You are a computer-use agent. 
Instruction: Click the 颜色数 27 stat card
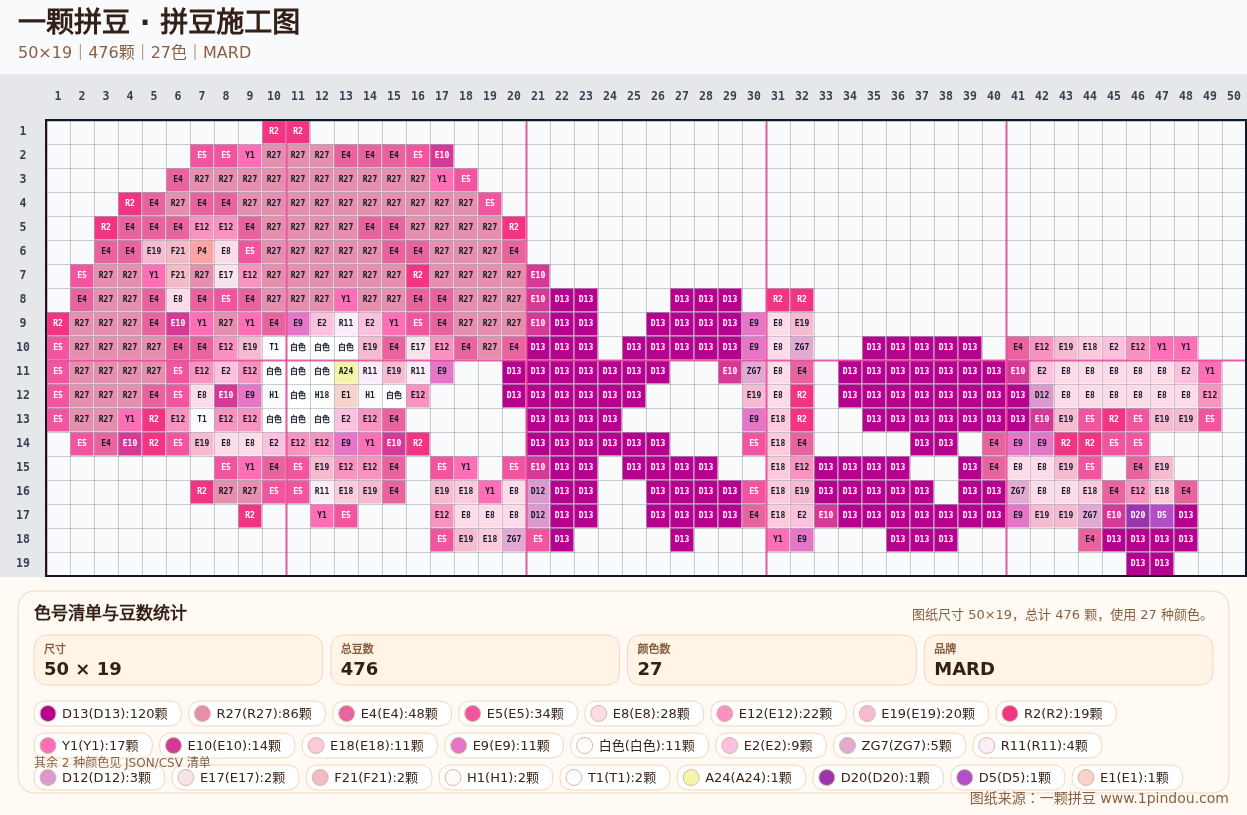(x=772, y=660)
